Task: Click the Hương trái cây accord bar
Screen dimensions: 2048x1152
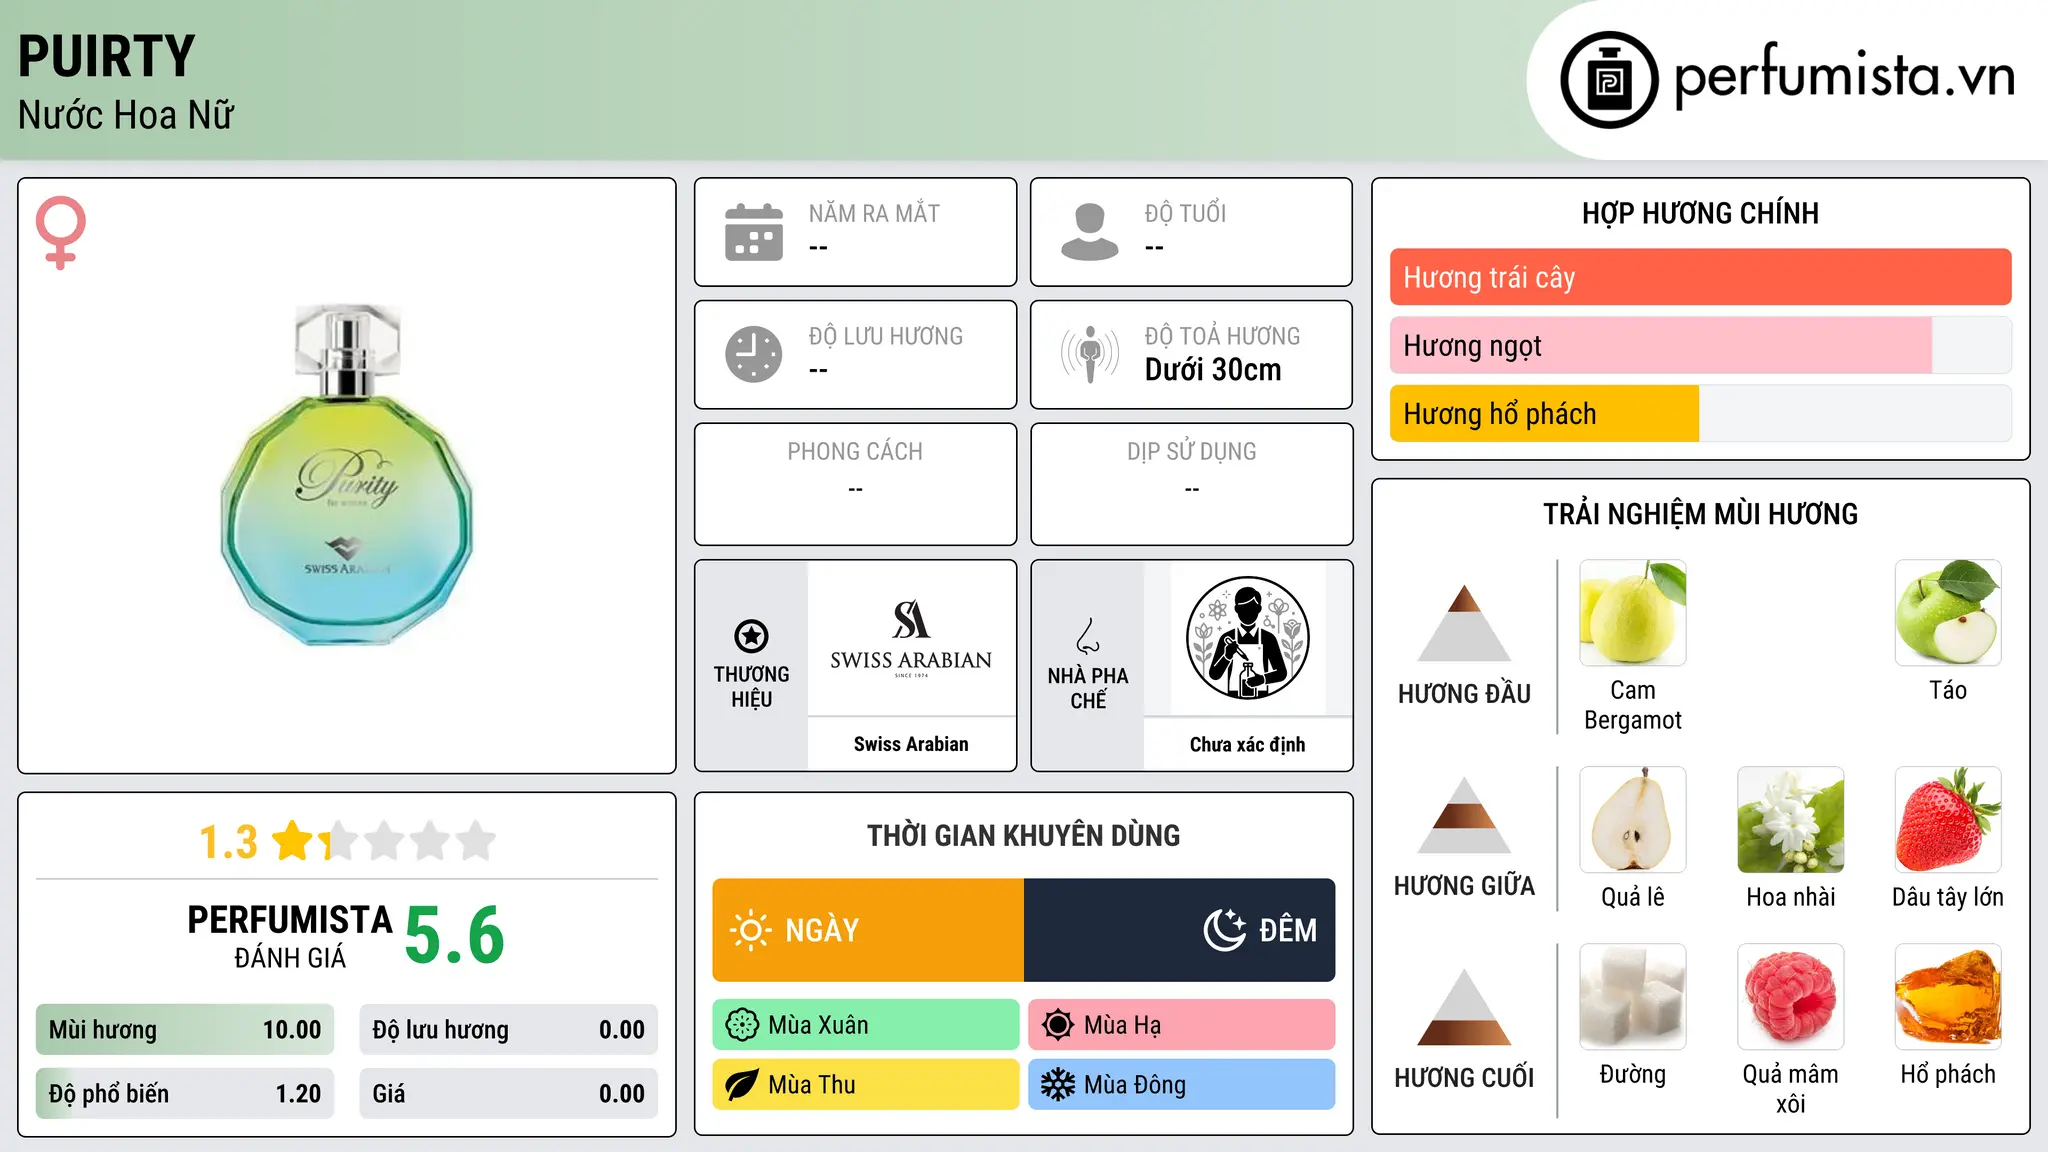Action: (x=1700, y=277)
